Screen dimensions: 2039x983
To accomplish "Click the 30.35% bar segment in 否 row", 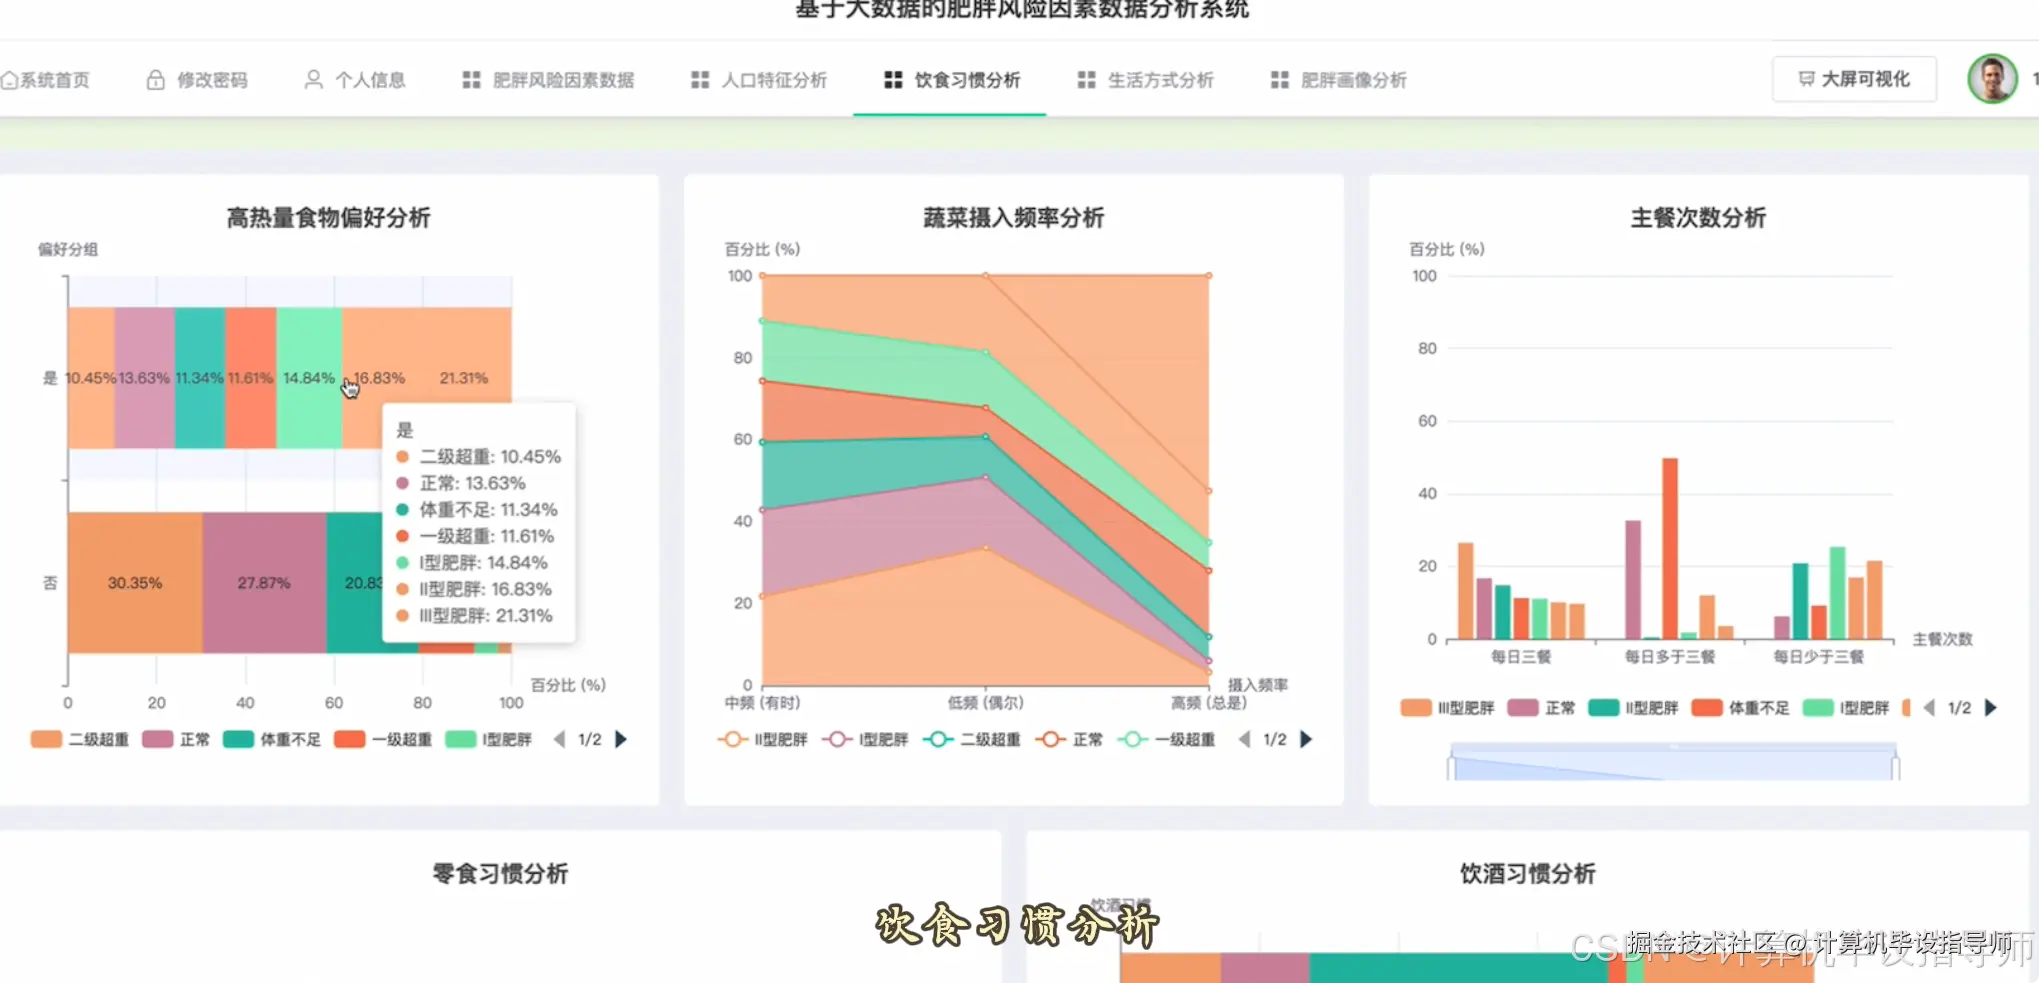I will [x=135, y=583].
